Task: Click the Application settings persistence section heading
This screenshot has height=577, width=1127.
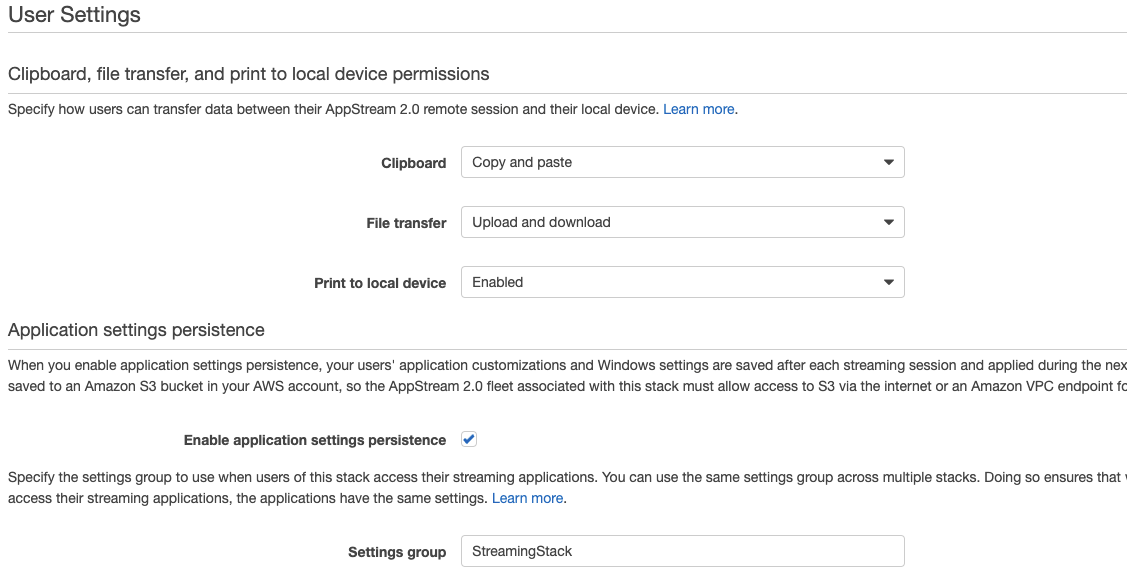Action: (x=136, y=330)
